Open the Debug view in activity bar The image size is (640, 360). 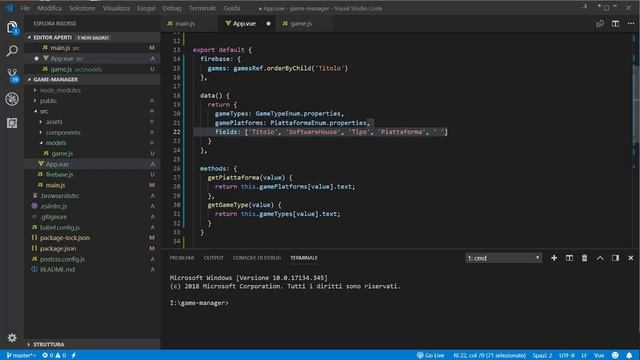12,99
